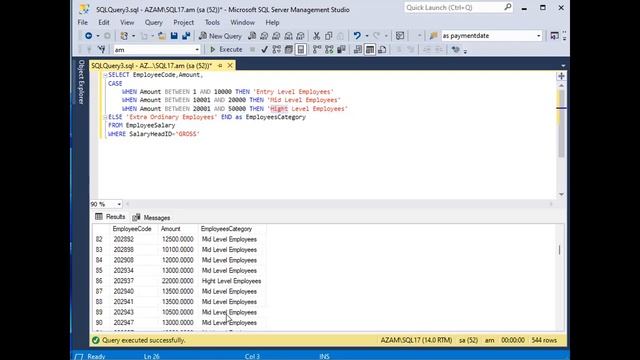This screenshot has height=360, width=640.
Task: Display the Estimated Execution Plan
Action: pyautogui.click(x=277, y=50)
